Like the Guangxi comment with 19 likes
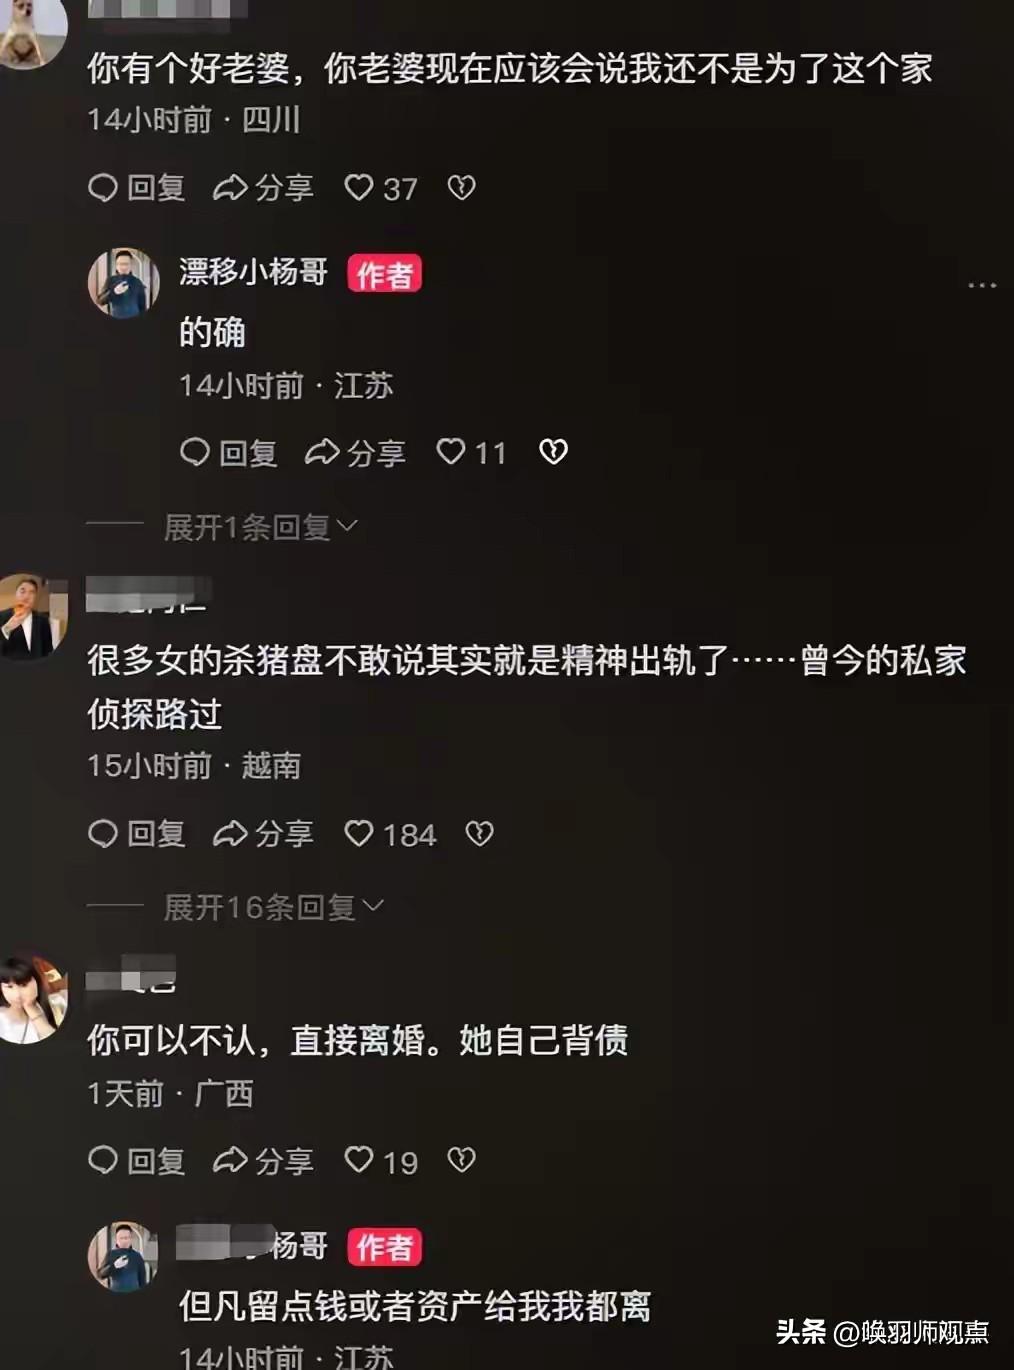 tap(381, 1161)
